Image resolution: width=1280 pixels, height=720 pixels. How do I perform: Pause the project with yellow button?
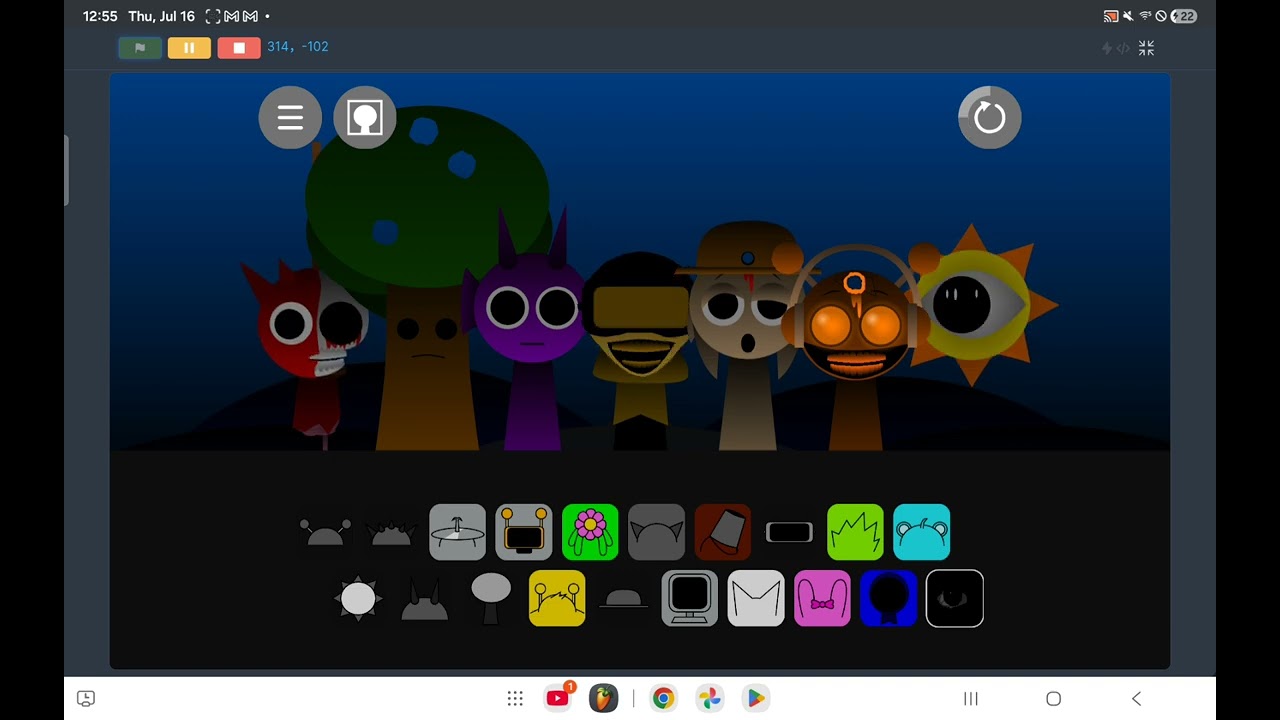(189, 48)
